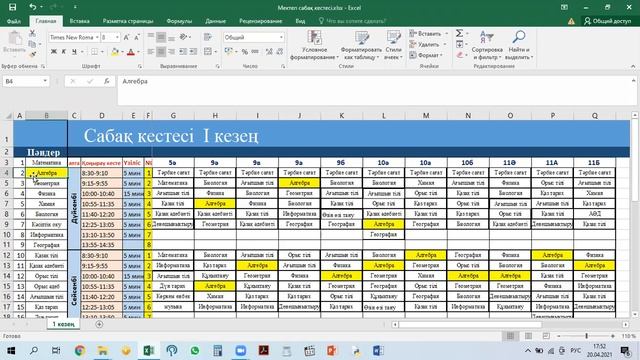Click the merge and center icon

pos(208,52)
